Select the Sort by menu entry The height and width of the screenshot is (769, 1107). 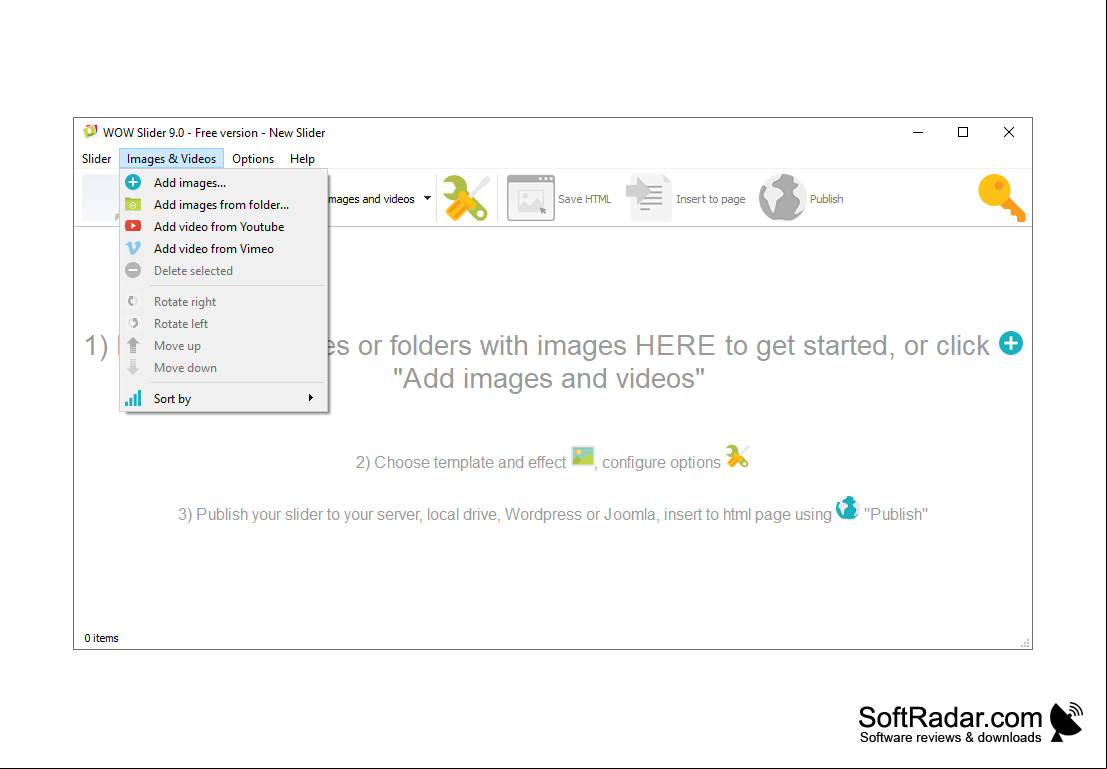[225, 398]
